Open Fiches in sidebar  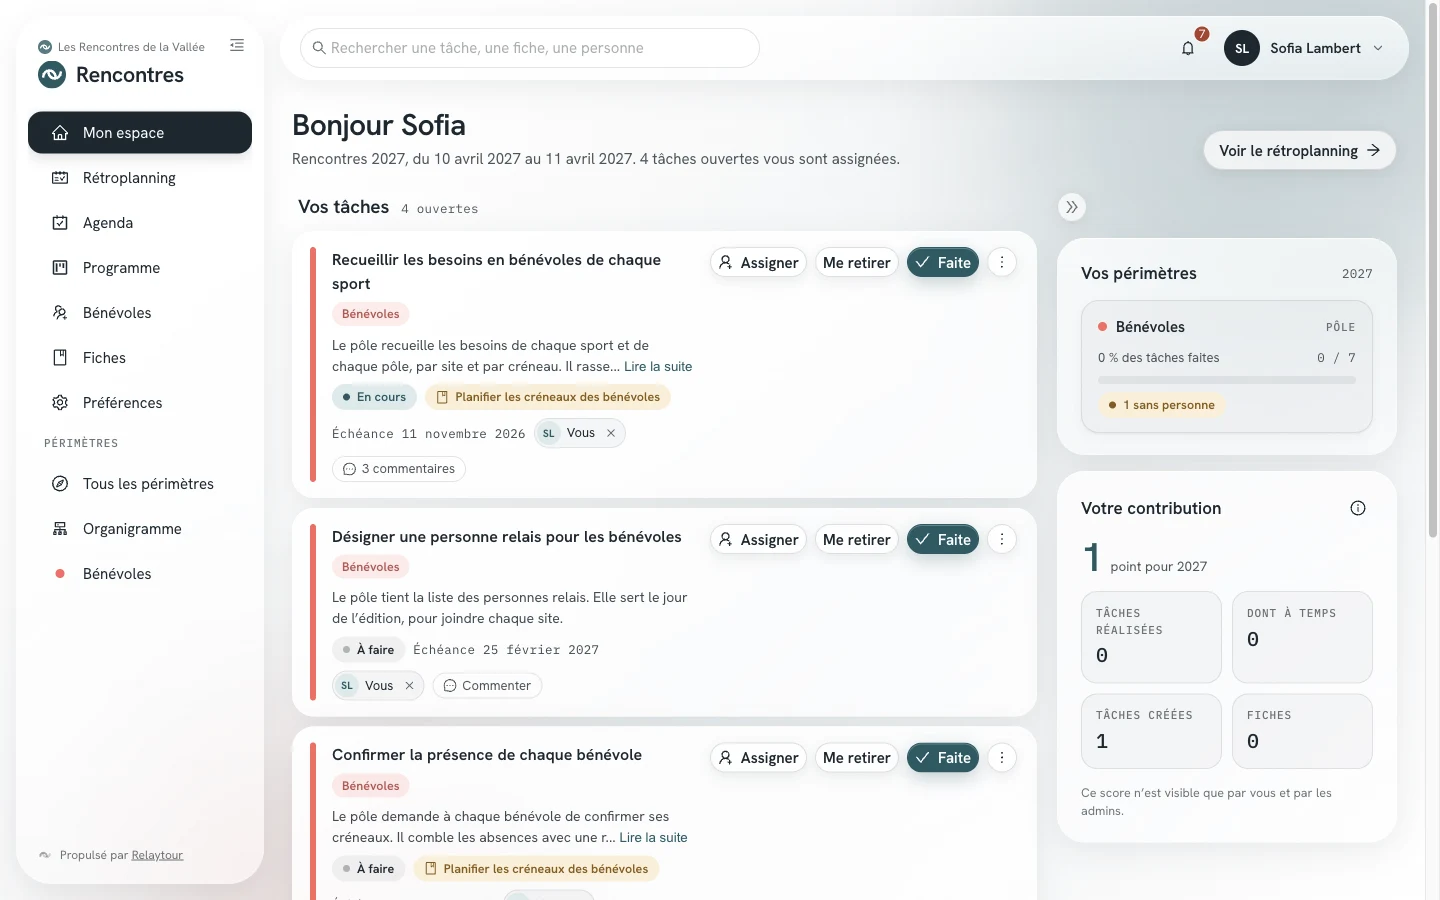pyautogui.click(x=140, y=358)
